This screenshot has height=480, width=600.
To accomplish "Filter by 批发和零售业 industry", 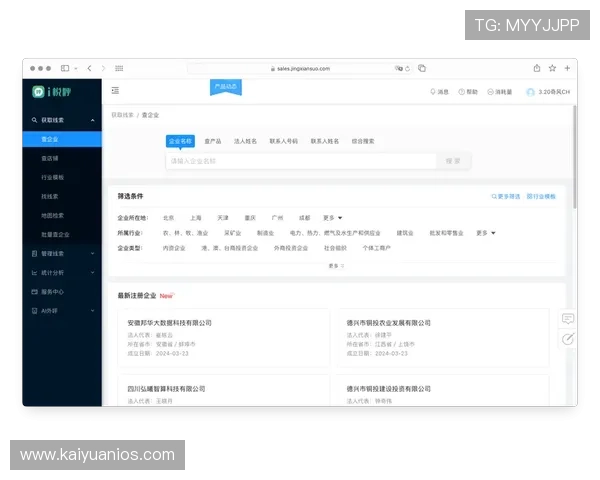I will 447,233.
